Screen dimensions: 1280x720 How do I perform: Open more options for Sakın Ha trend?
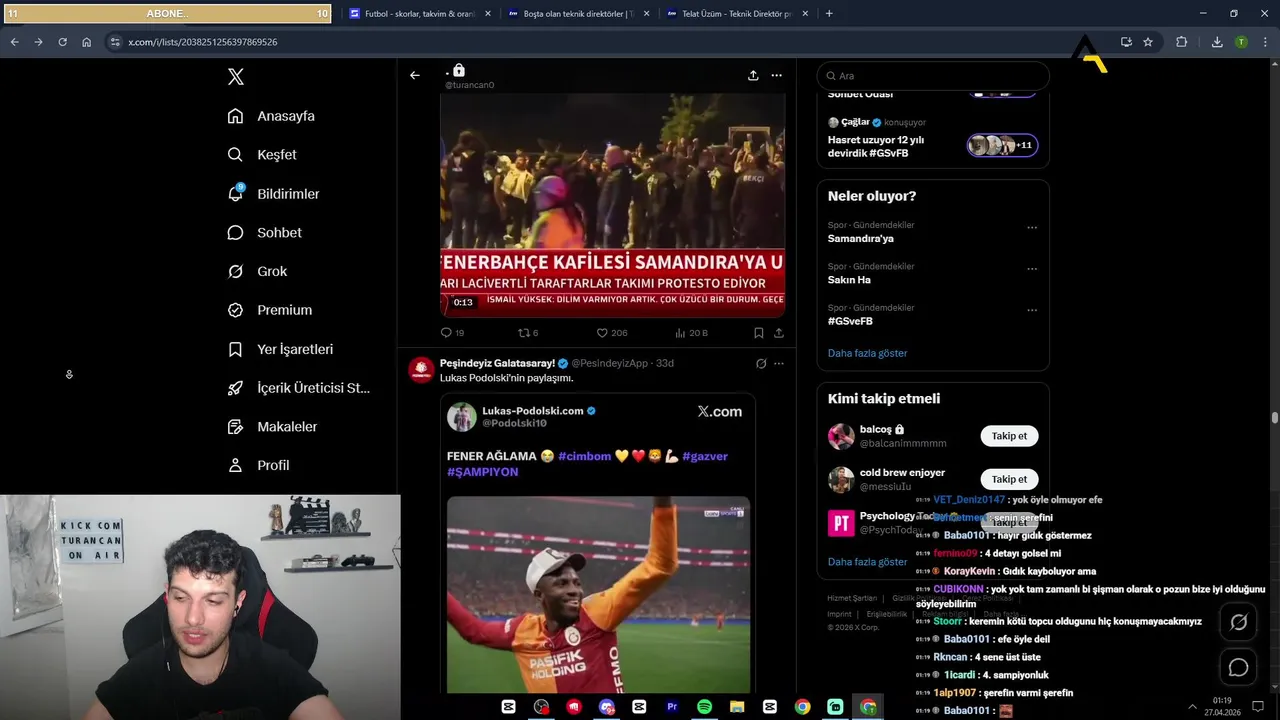tap(1032, 269)
